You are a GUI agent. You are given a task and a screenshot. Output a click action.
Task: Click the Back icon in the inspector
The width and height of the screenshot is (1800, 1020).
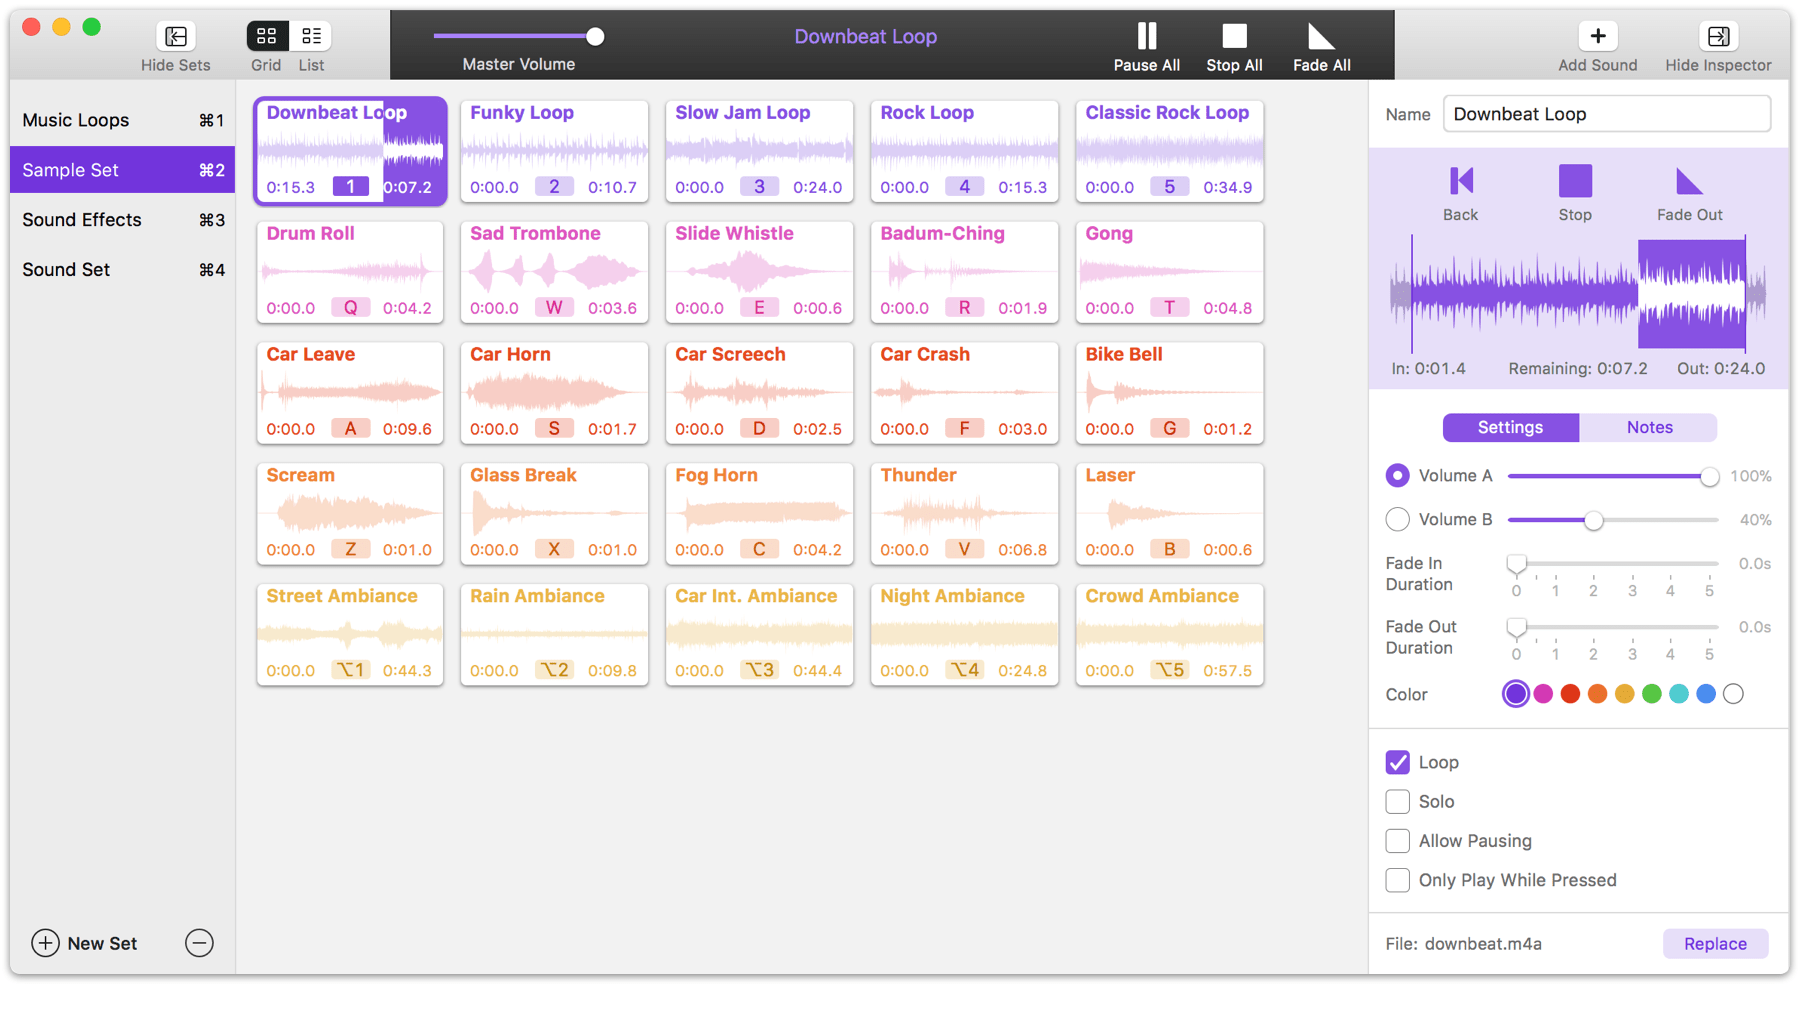point(1460,182)
